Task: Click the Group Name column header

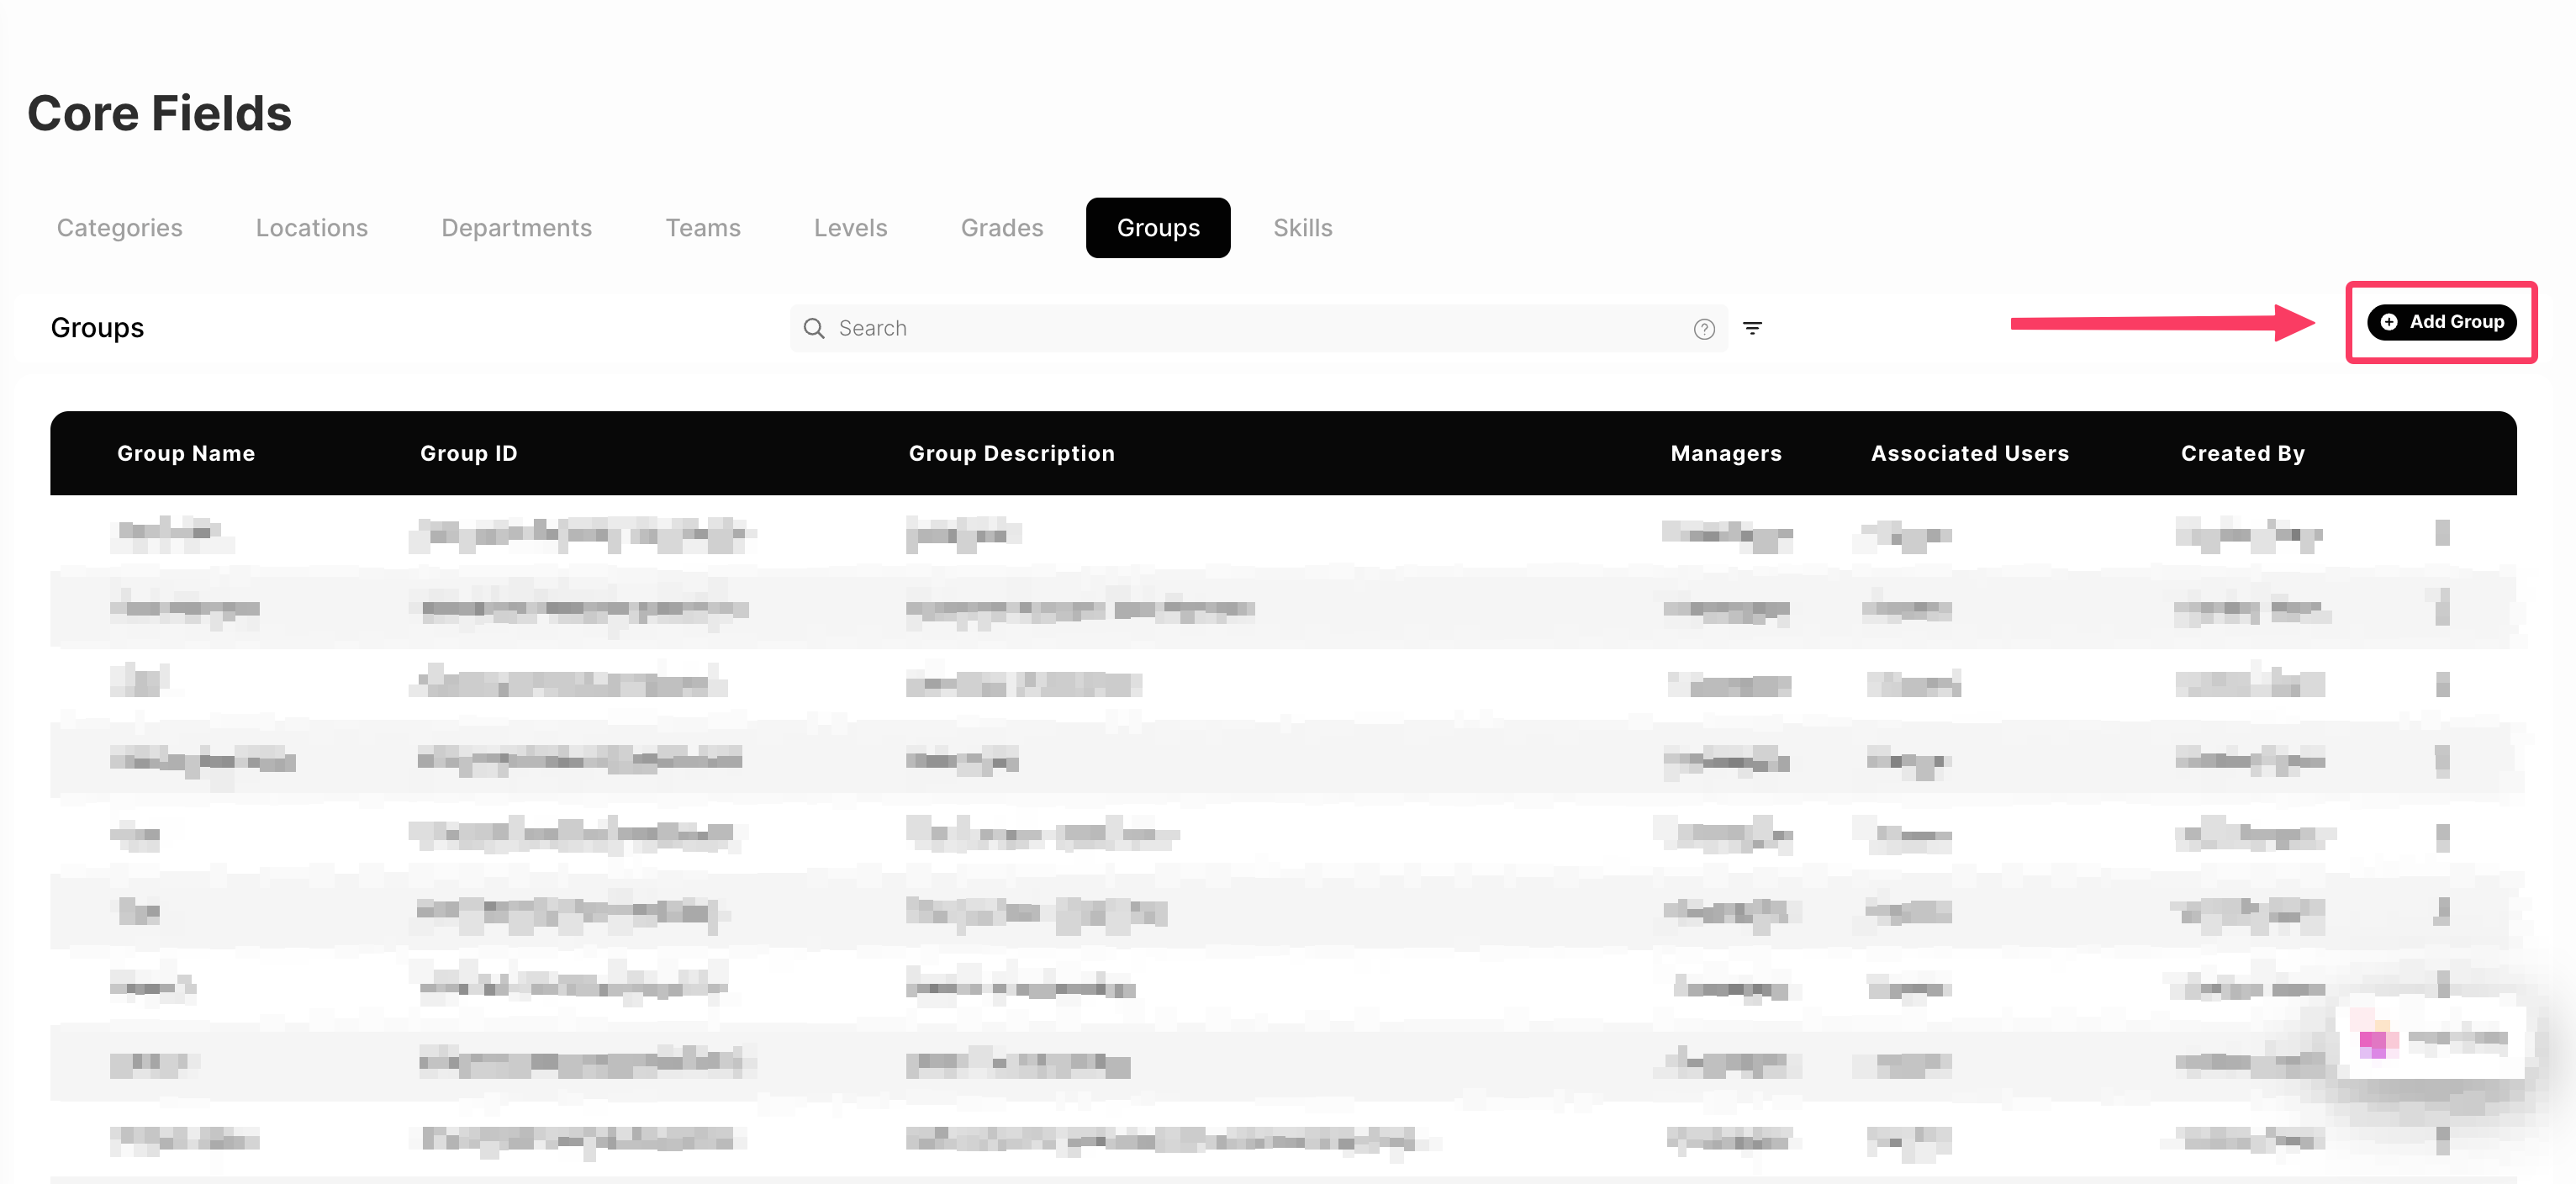Action: (186, 453)
